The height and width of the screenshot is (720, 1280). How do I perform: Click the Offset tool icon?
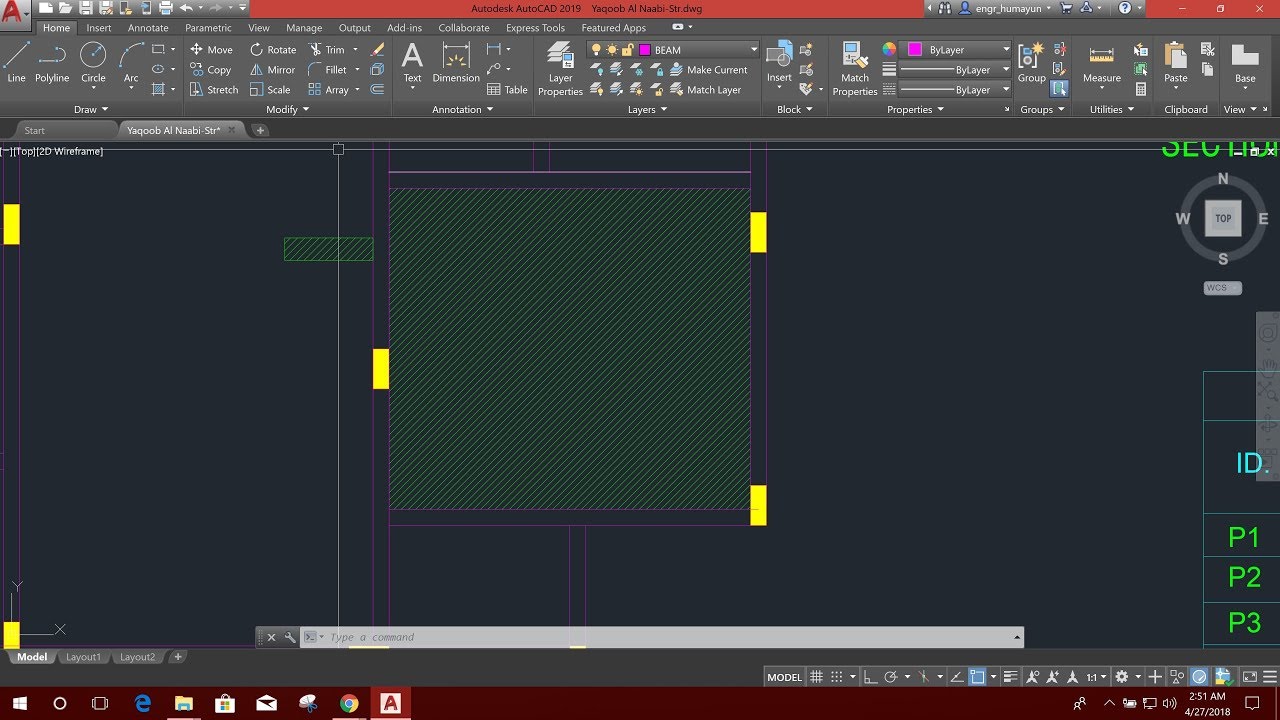coord(377,90)
